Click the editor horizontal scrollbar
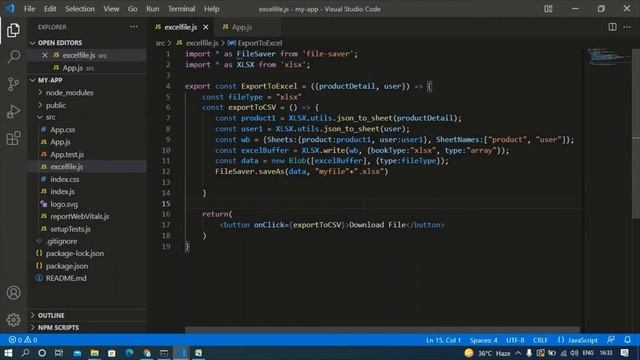This screenshot has height=360, width=640. pyautogui.click(x=382, y=329)
